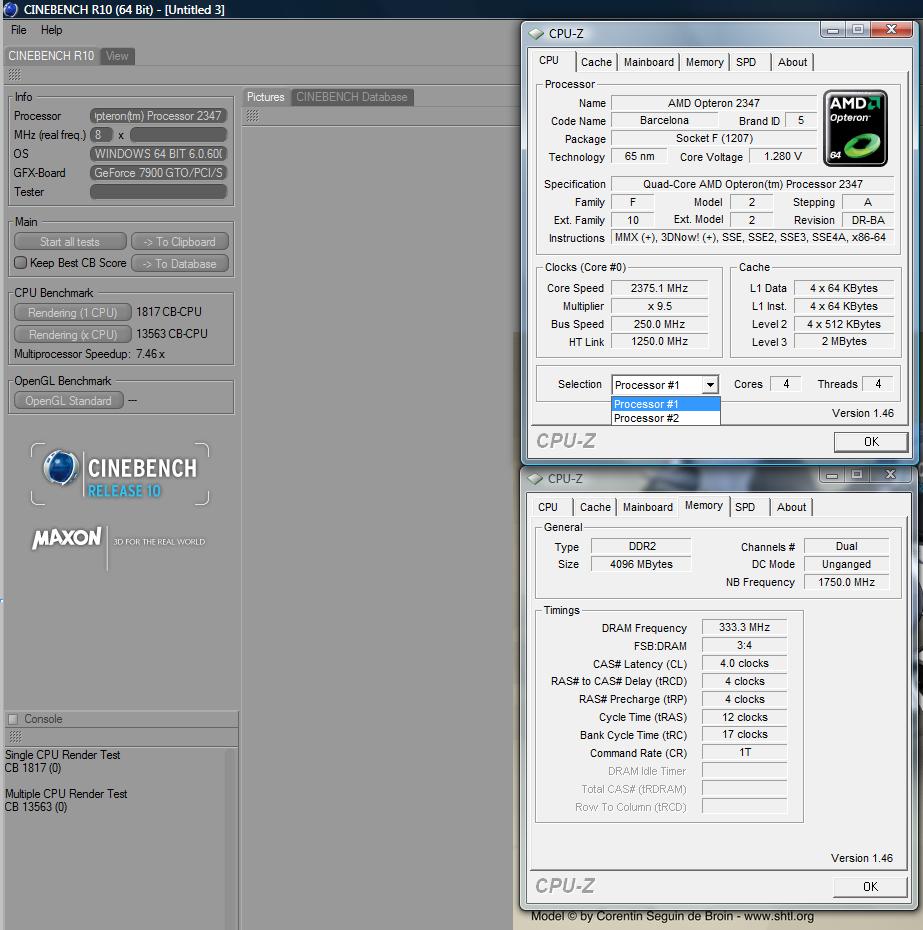Click the console vertical scrollbar

click(231, 838)
